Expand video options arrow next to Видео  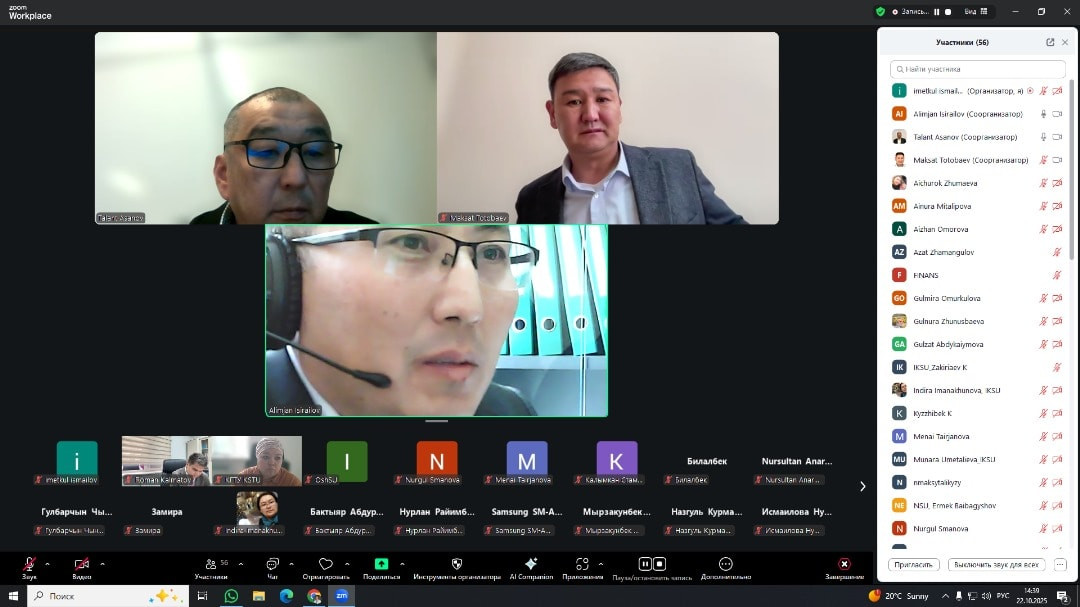pos(102,564)
